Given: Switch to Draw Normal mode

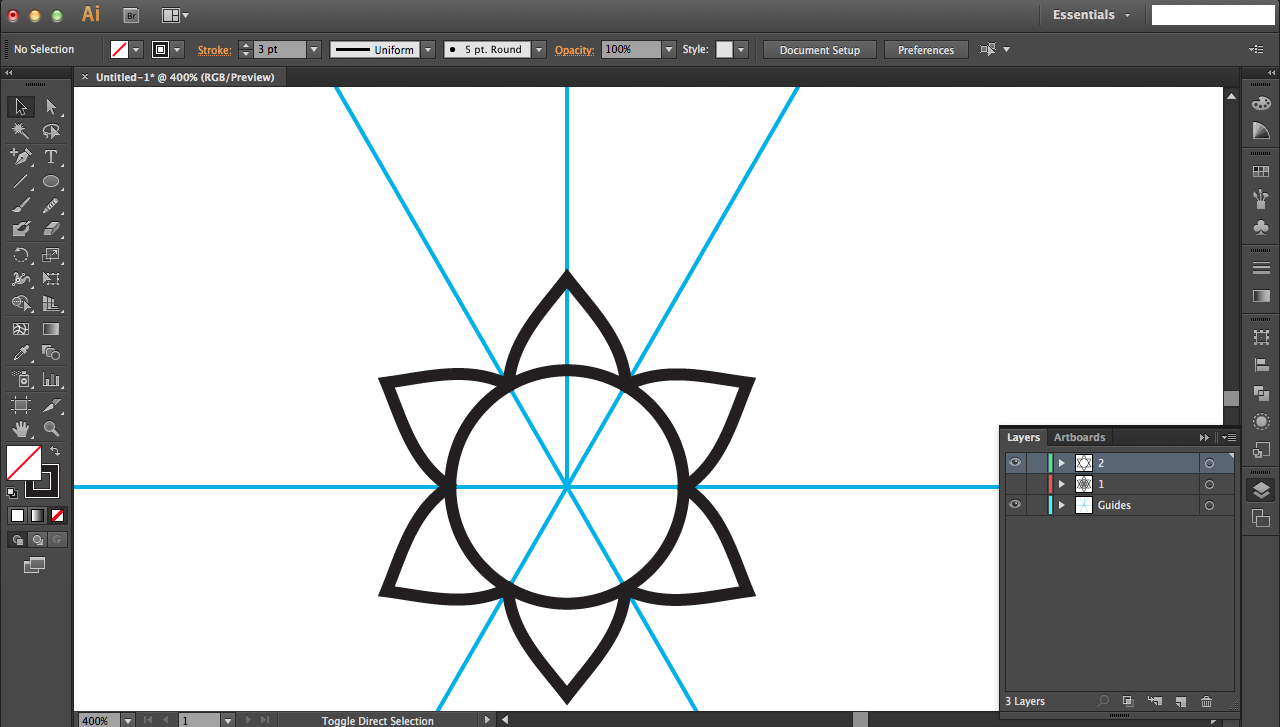Looking at the screenshot, I should tap(17, 540).
